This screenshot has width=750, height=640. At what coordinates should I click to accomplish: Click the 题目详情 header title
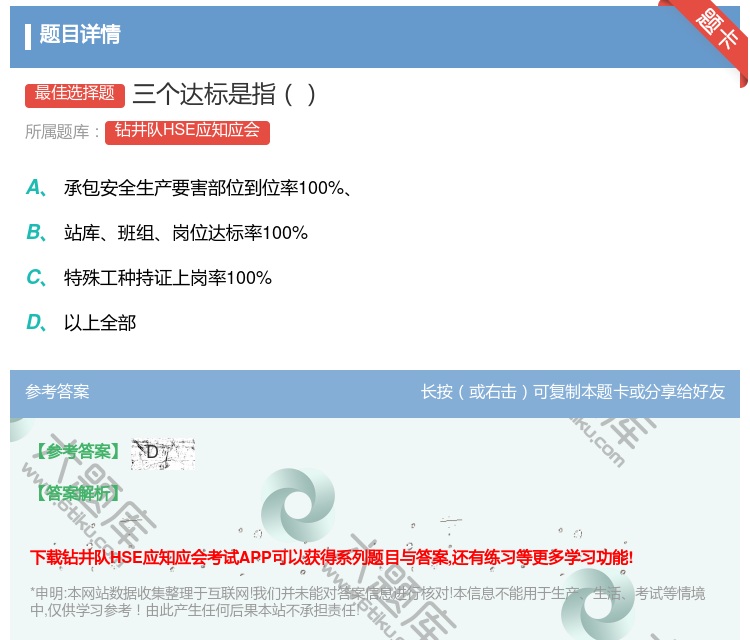[80, 34]
